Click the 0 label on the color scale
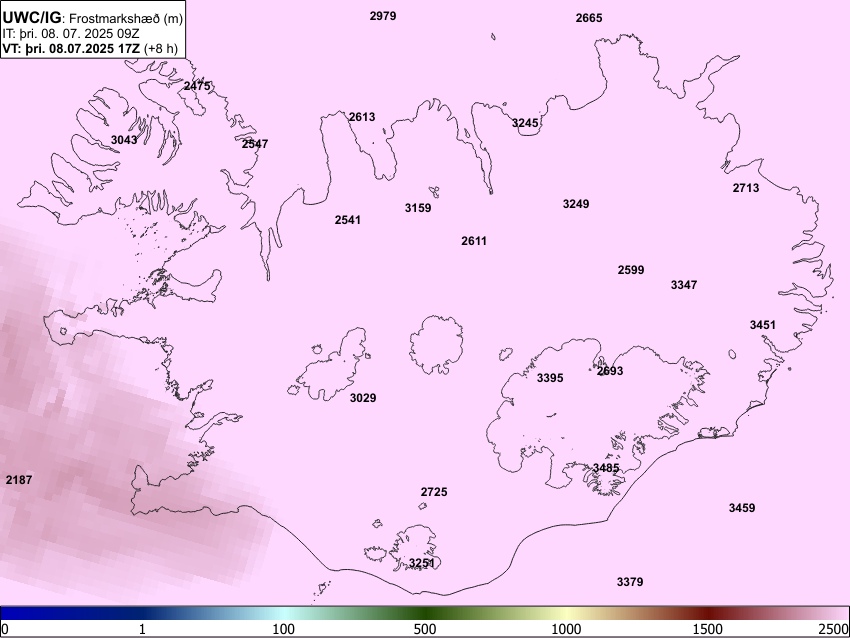The height and width of the screenshot is (638, 850). coord(5,629)
